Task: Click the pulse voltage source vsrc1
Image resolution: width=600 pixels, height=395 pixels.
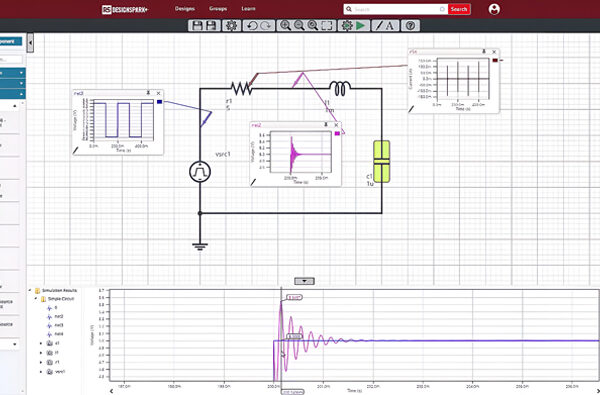Action: [x=200, y=171]
